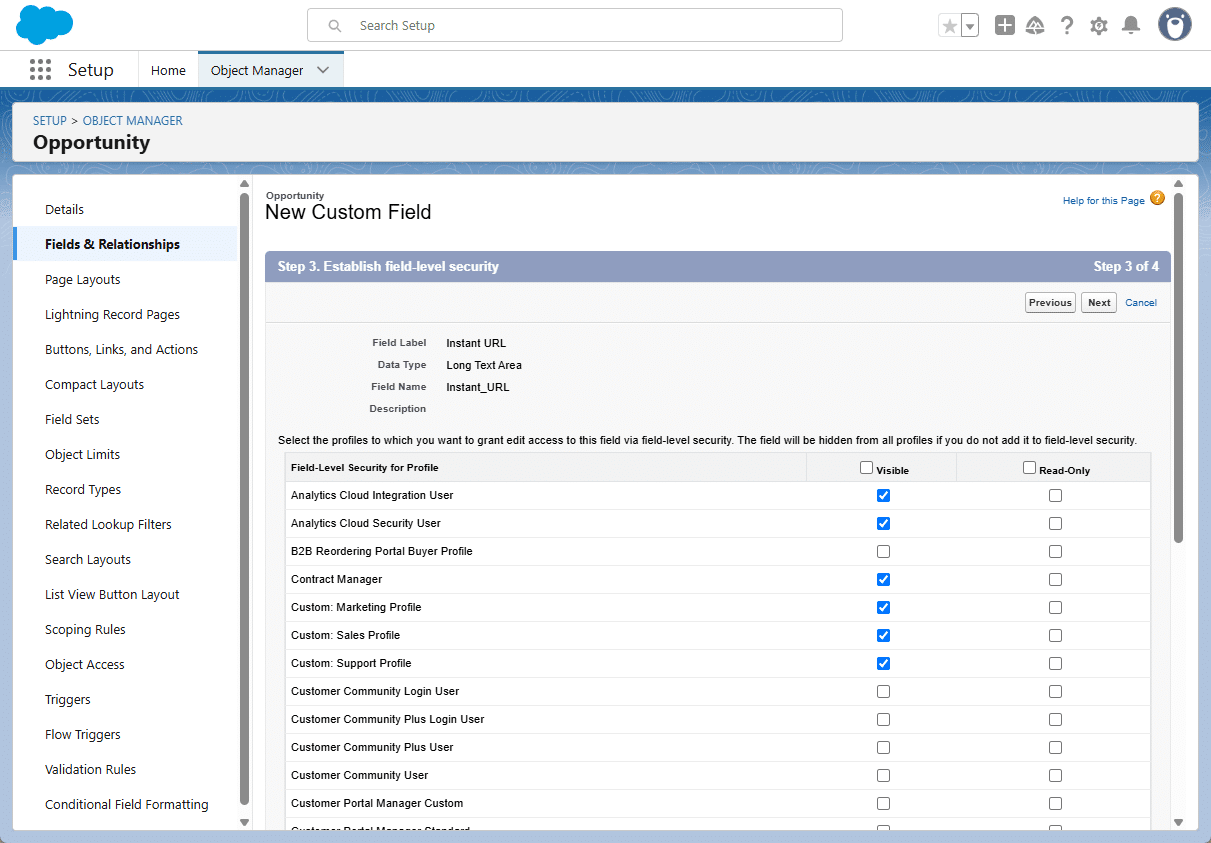Switch to the Home tab
Viewport: 1211px width, 843px height.
click(168, 70)
